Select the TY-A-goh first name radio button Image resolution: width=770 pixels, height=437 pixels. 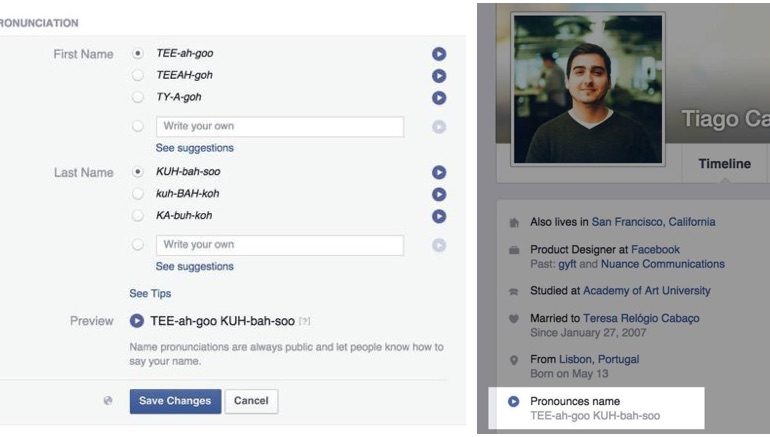138,98
